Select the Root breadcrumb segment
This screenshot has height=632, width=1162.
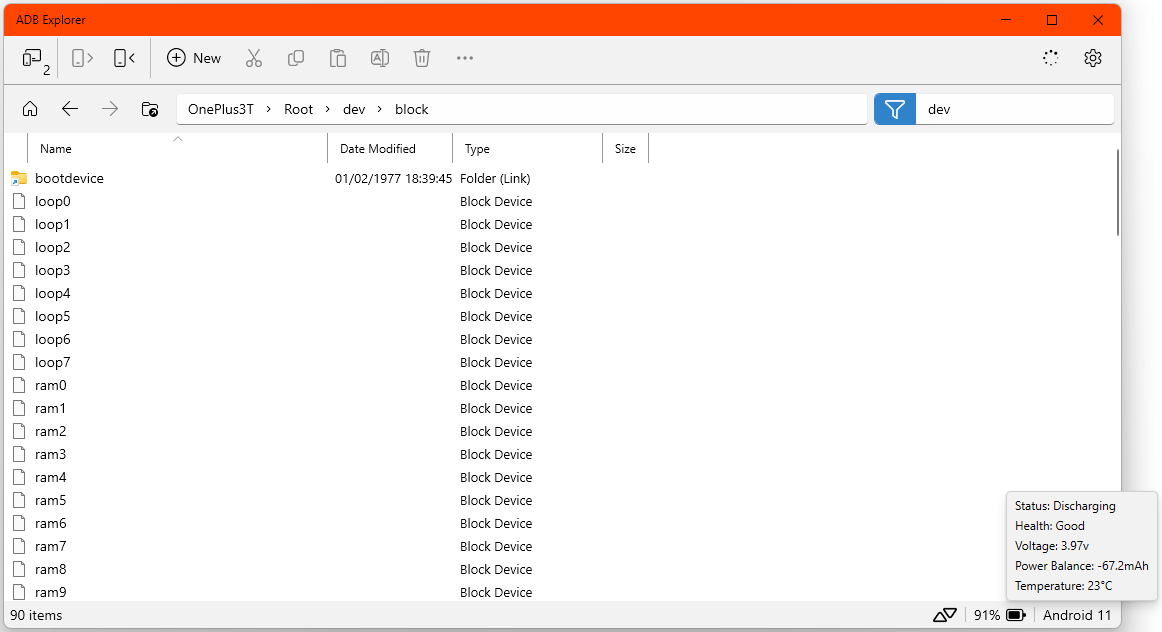click(x=299, y=109)
